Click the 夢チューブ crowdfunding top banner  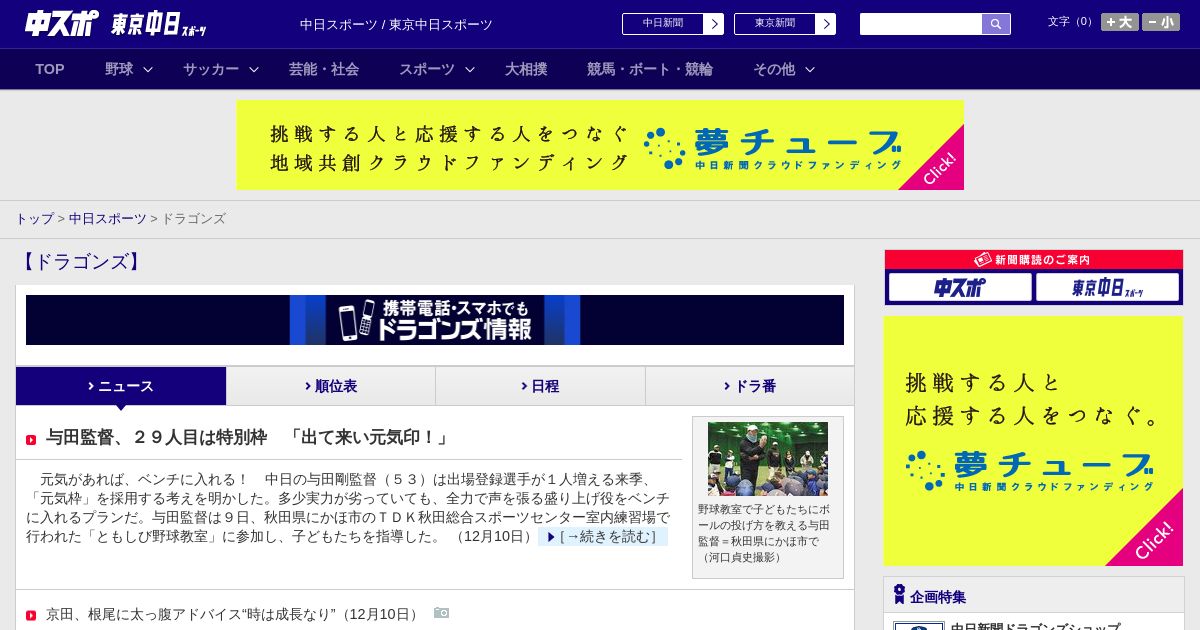coord(600,145)
